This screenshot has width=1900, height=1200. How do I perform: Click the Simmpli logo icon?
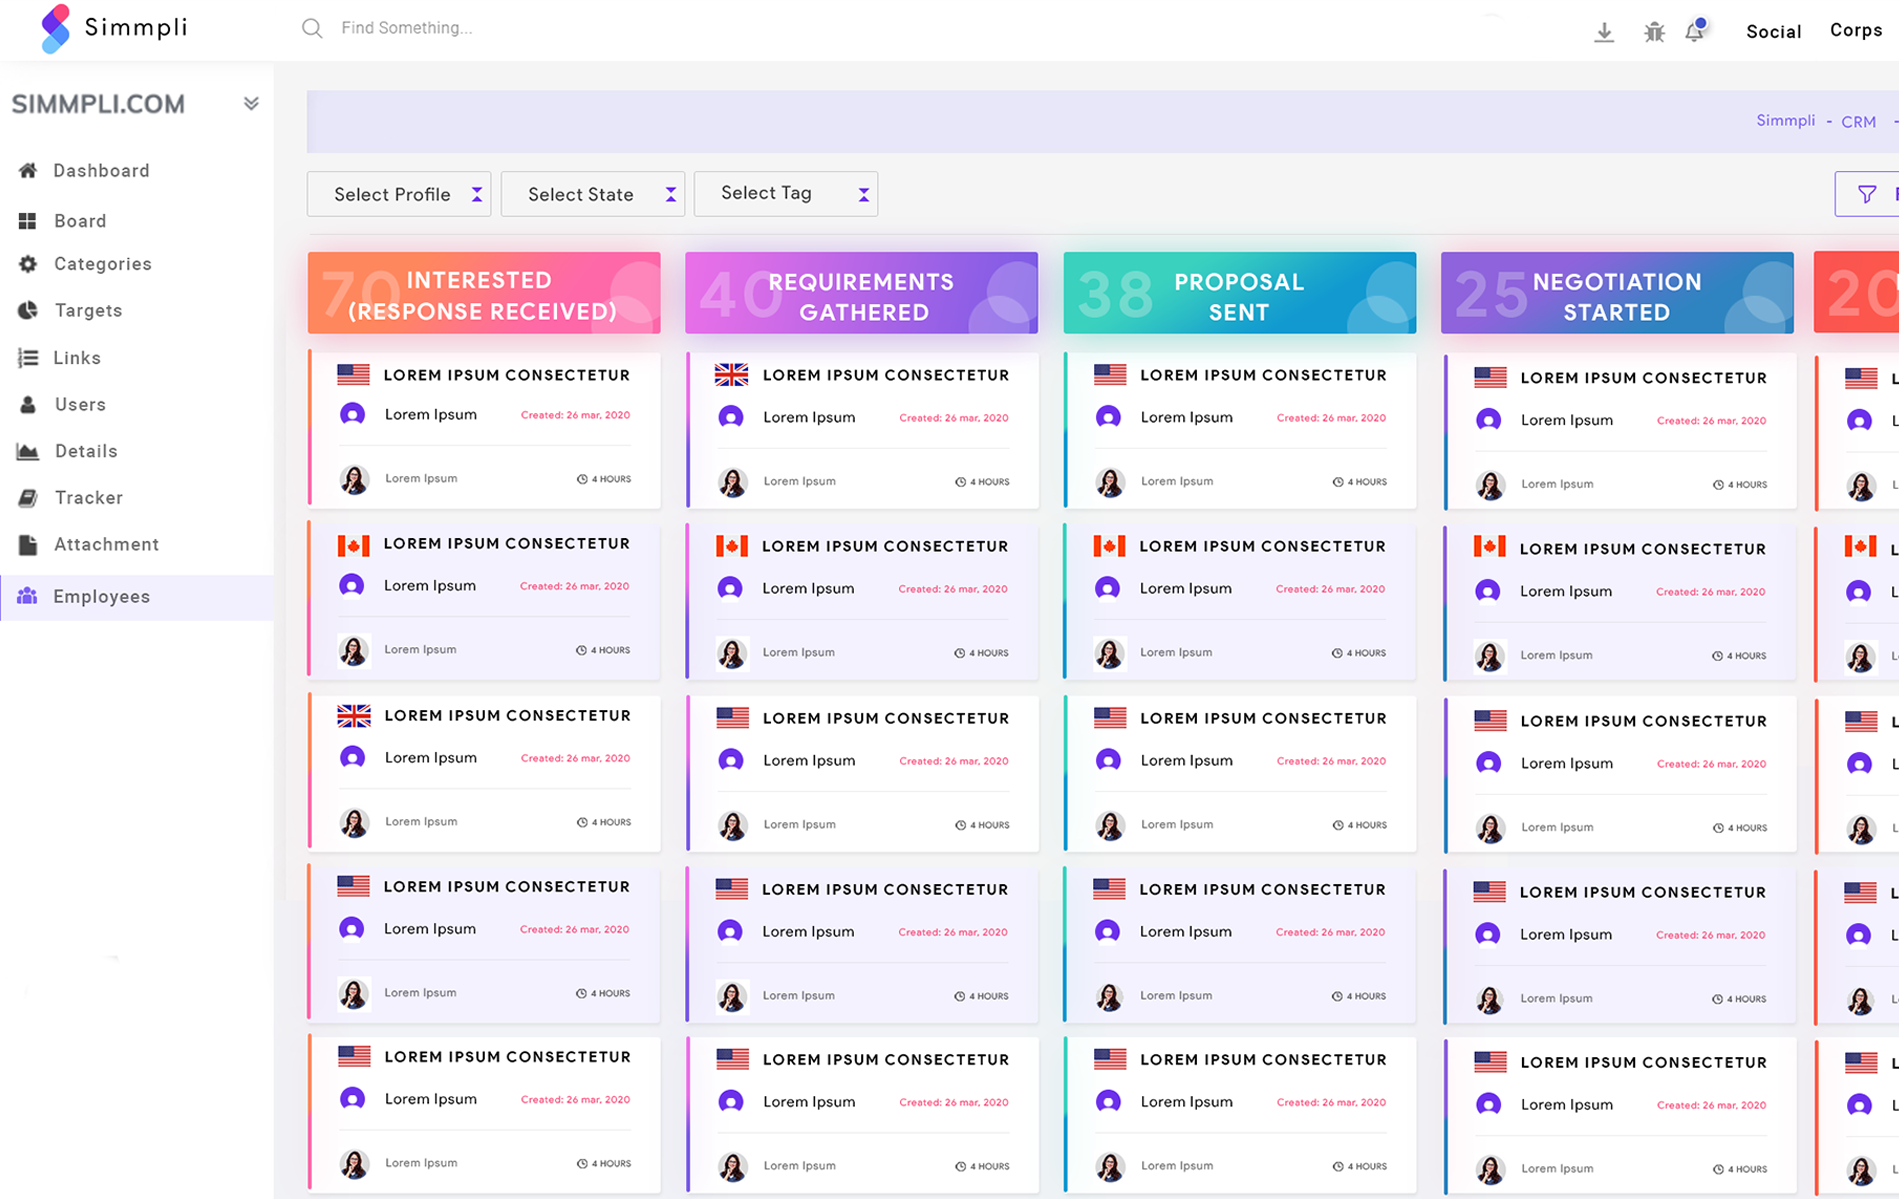[x=56, y=28]
